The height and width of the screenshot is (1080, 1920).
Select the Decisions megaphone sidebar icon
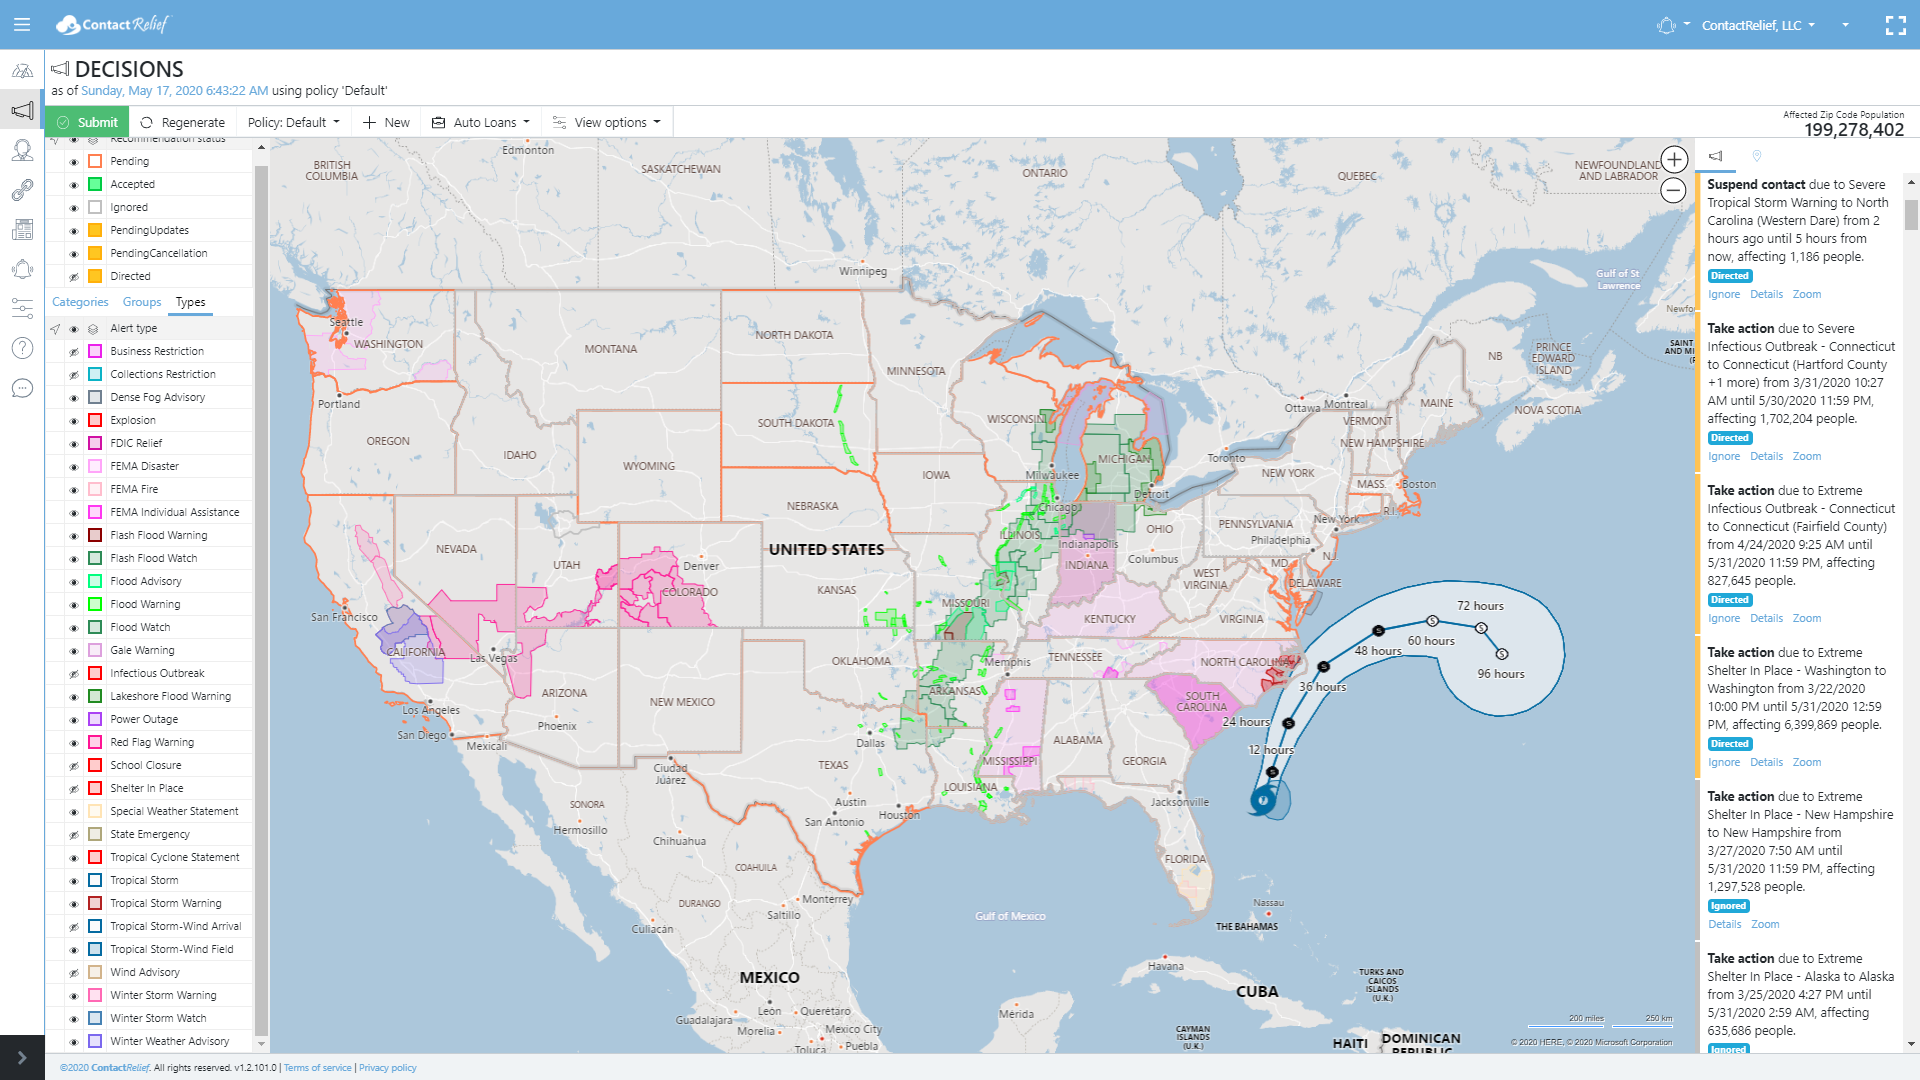[22, 110]
